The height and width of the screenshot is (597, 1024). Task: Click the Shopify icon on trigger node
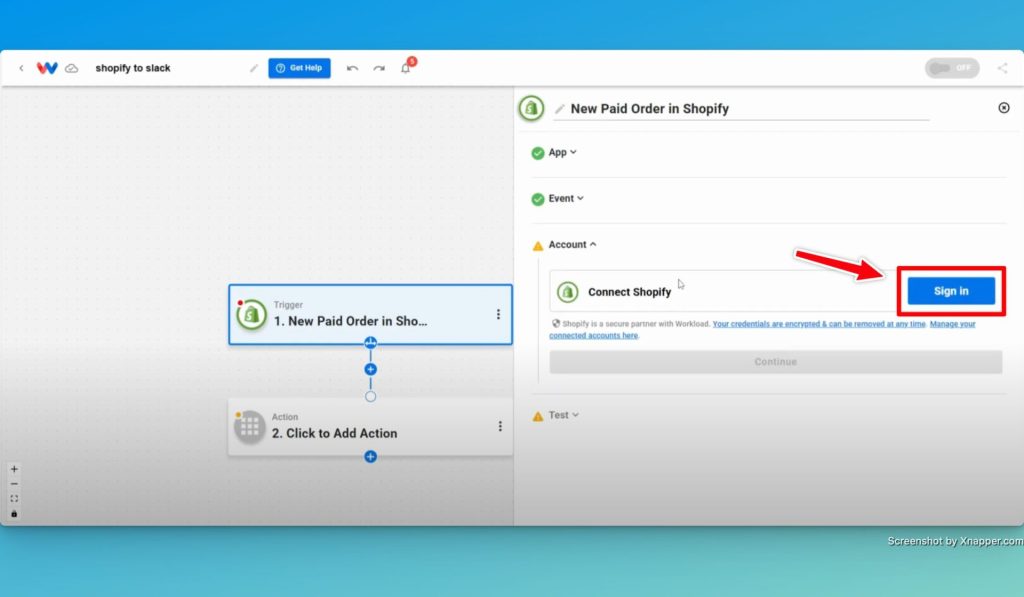tap(251, 315)
